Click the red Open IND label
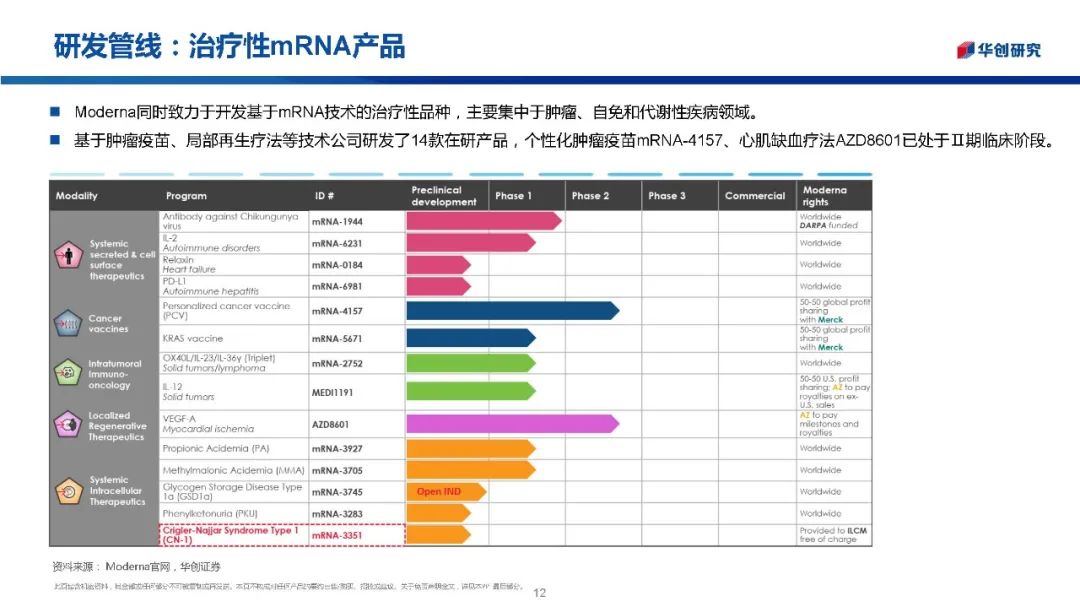 tap(439, 492)
